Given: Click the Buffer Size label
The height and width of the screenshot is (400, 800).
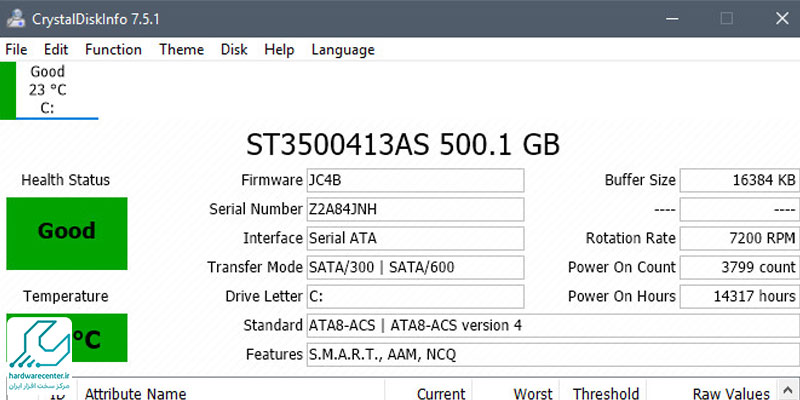Looking at the screenshot, I should [x=640, y=180].
